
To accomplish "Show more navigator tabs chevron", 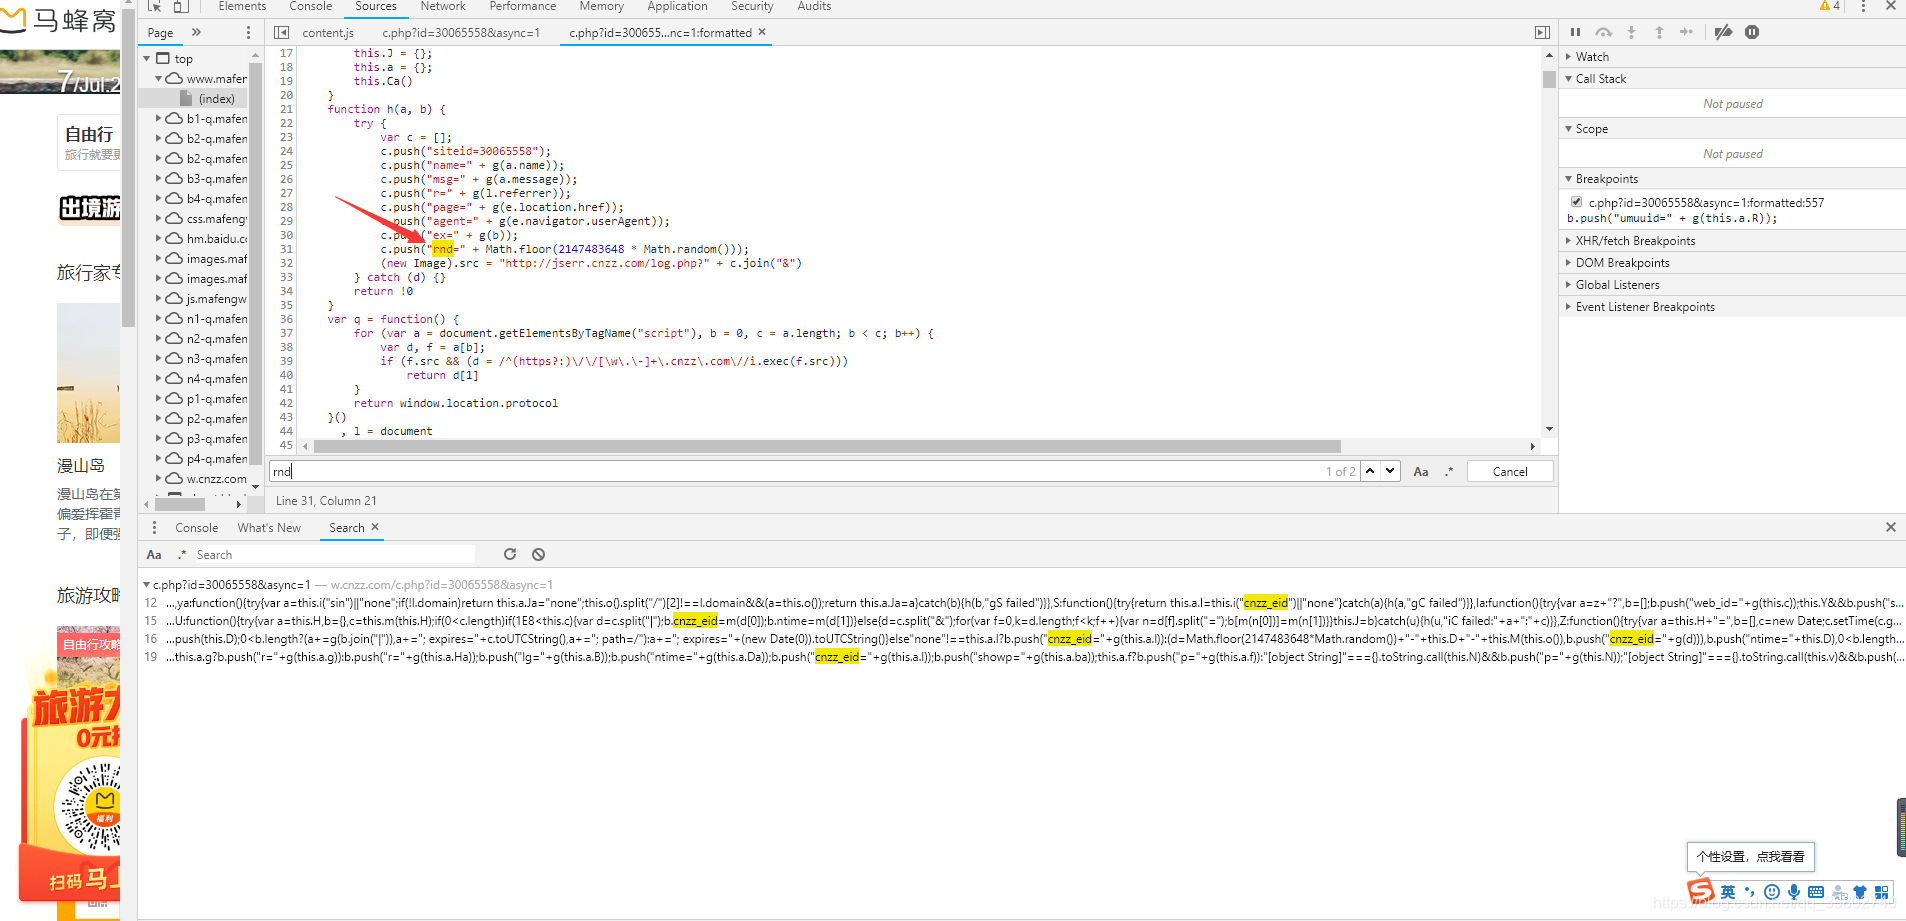I will pos(196,32).
